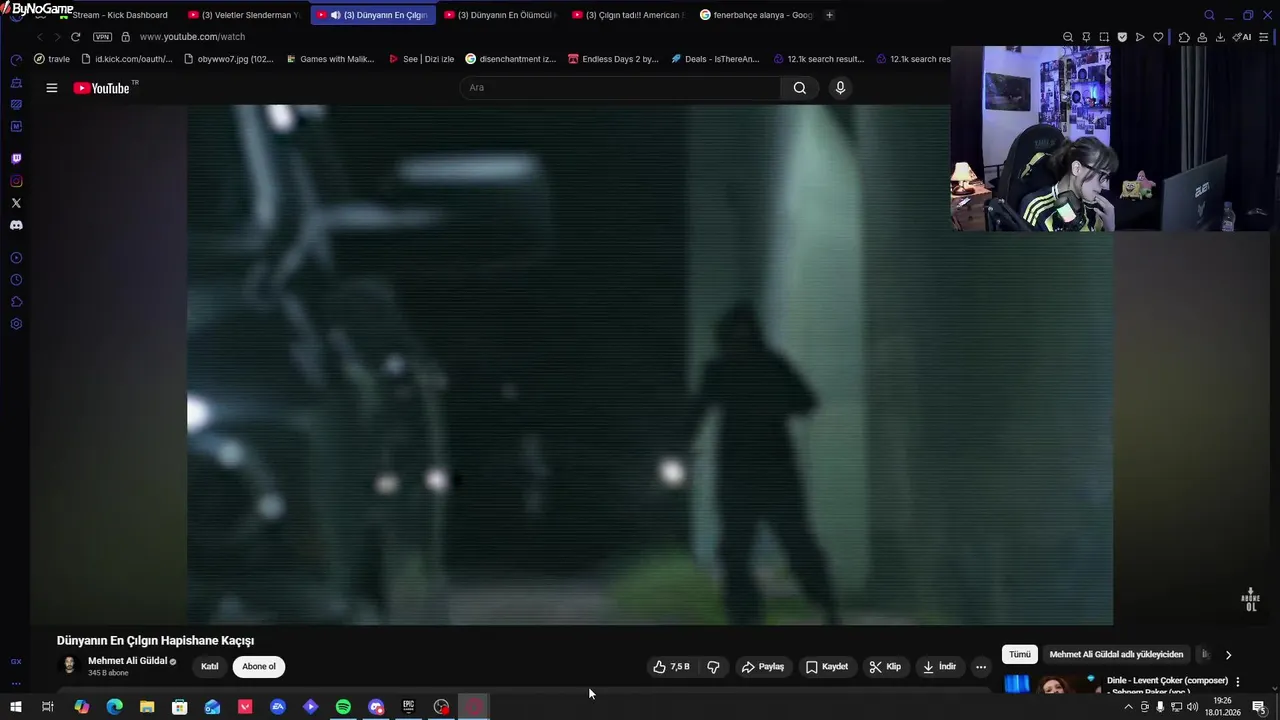The width and height of the screenshot is (1280, 720).
Task: Click the Abone ol subscribe button
Action: point(259,667)
